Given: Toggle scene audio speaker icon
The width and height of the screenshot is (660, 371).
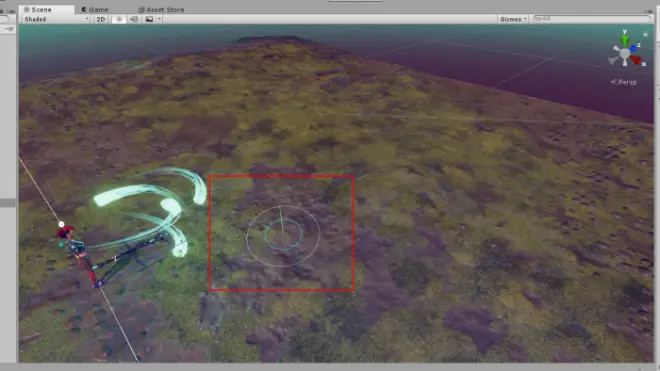Looking at the screenshot, I should (x=134, y=19).
